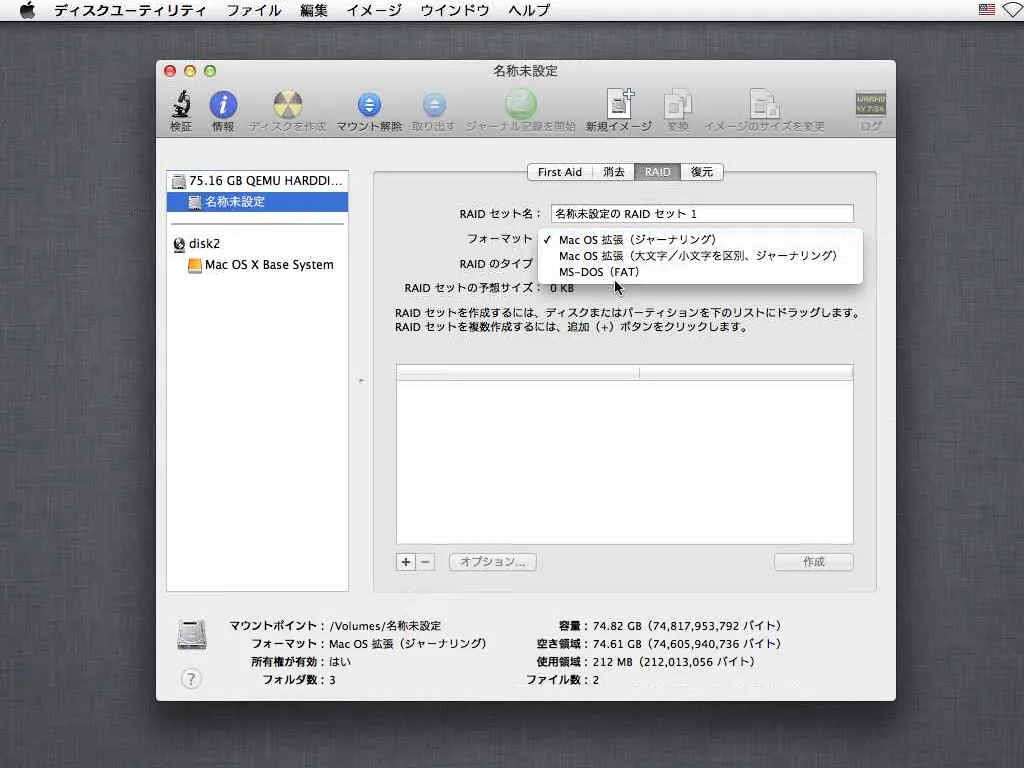
Task: Click the オプション... button
Action: pos(492,562)
